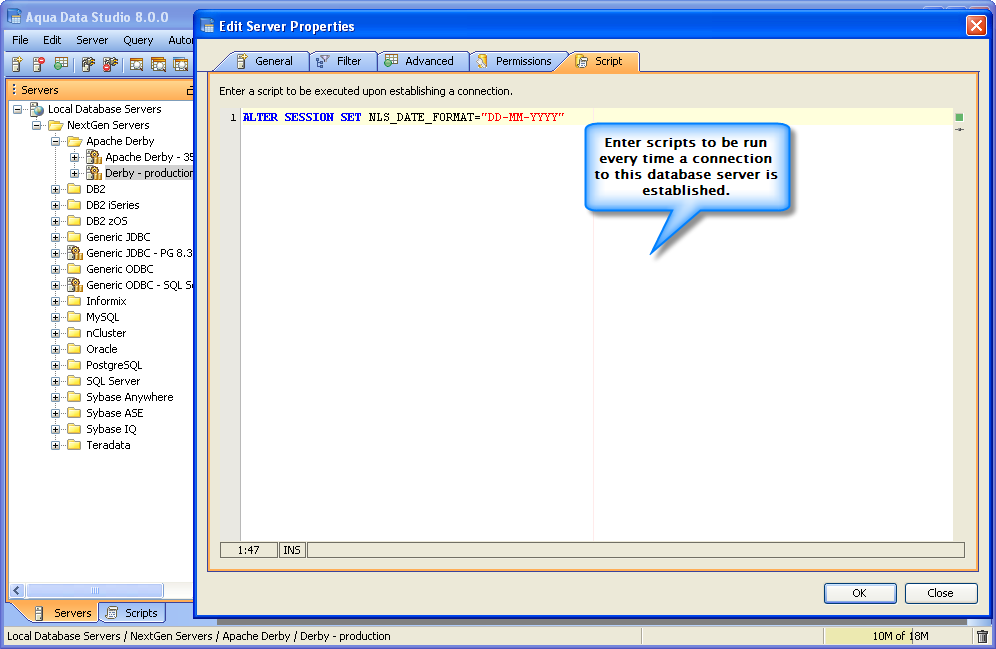
Task: Click the Local Database Servers globe icon
Action: tap(37, 109)
